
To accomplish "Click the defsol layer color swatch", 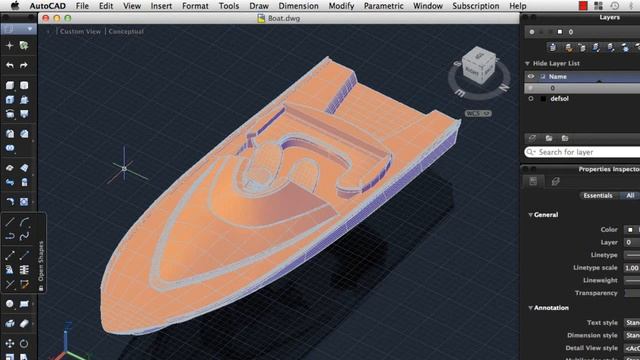I will 543,99.
